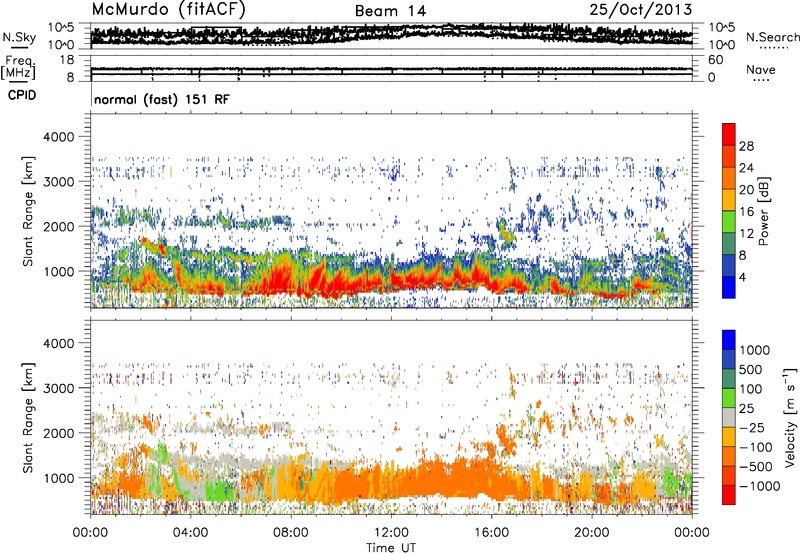Click the '20:00' time axis tick
Viewport: 800px width, 554px height.
[591, 532]
